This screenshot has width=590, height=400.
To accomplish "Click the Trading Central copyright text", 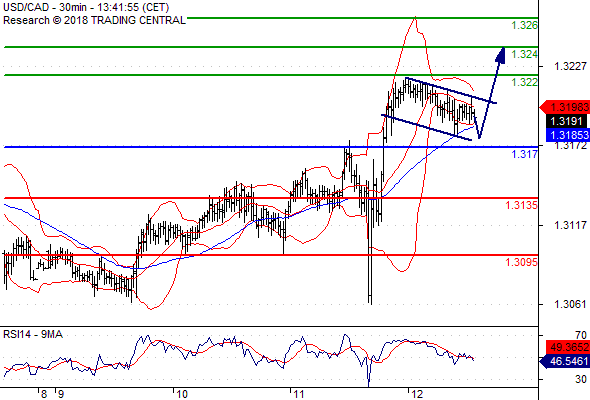I will point(94,20).
